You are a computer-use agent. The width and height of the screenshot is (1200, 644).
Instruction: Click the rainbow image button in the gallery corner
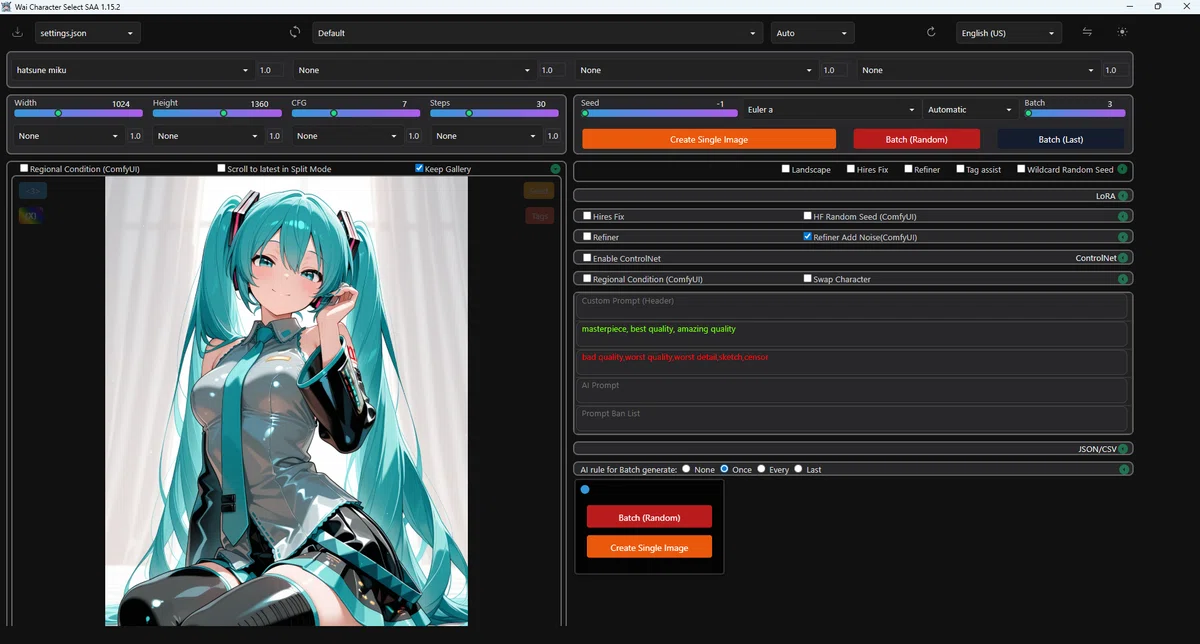(32, 214)
